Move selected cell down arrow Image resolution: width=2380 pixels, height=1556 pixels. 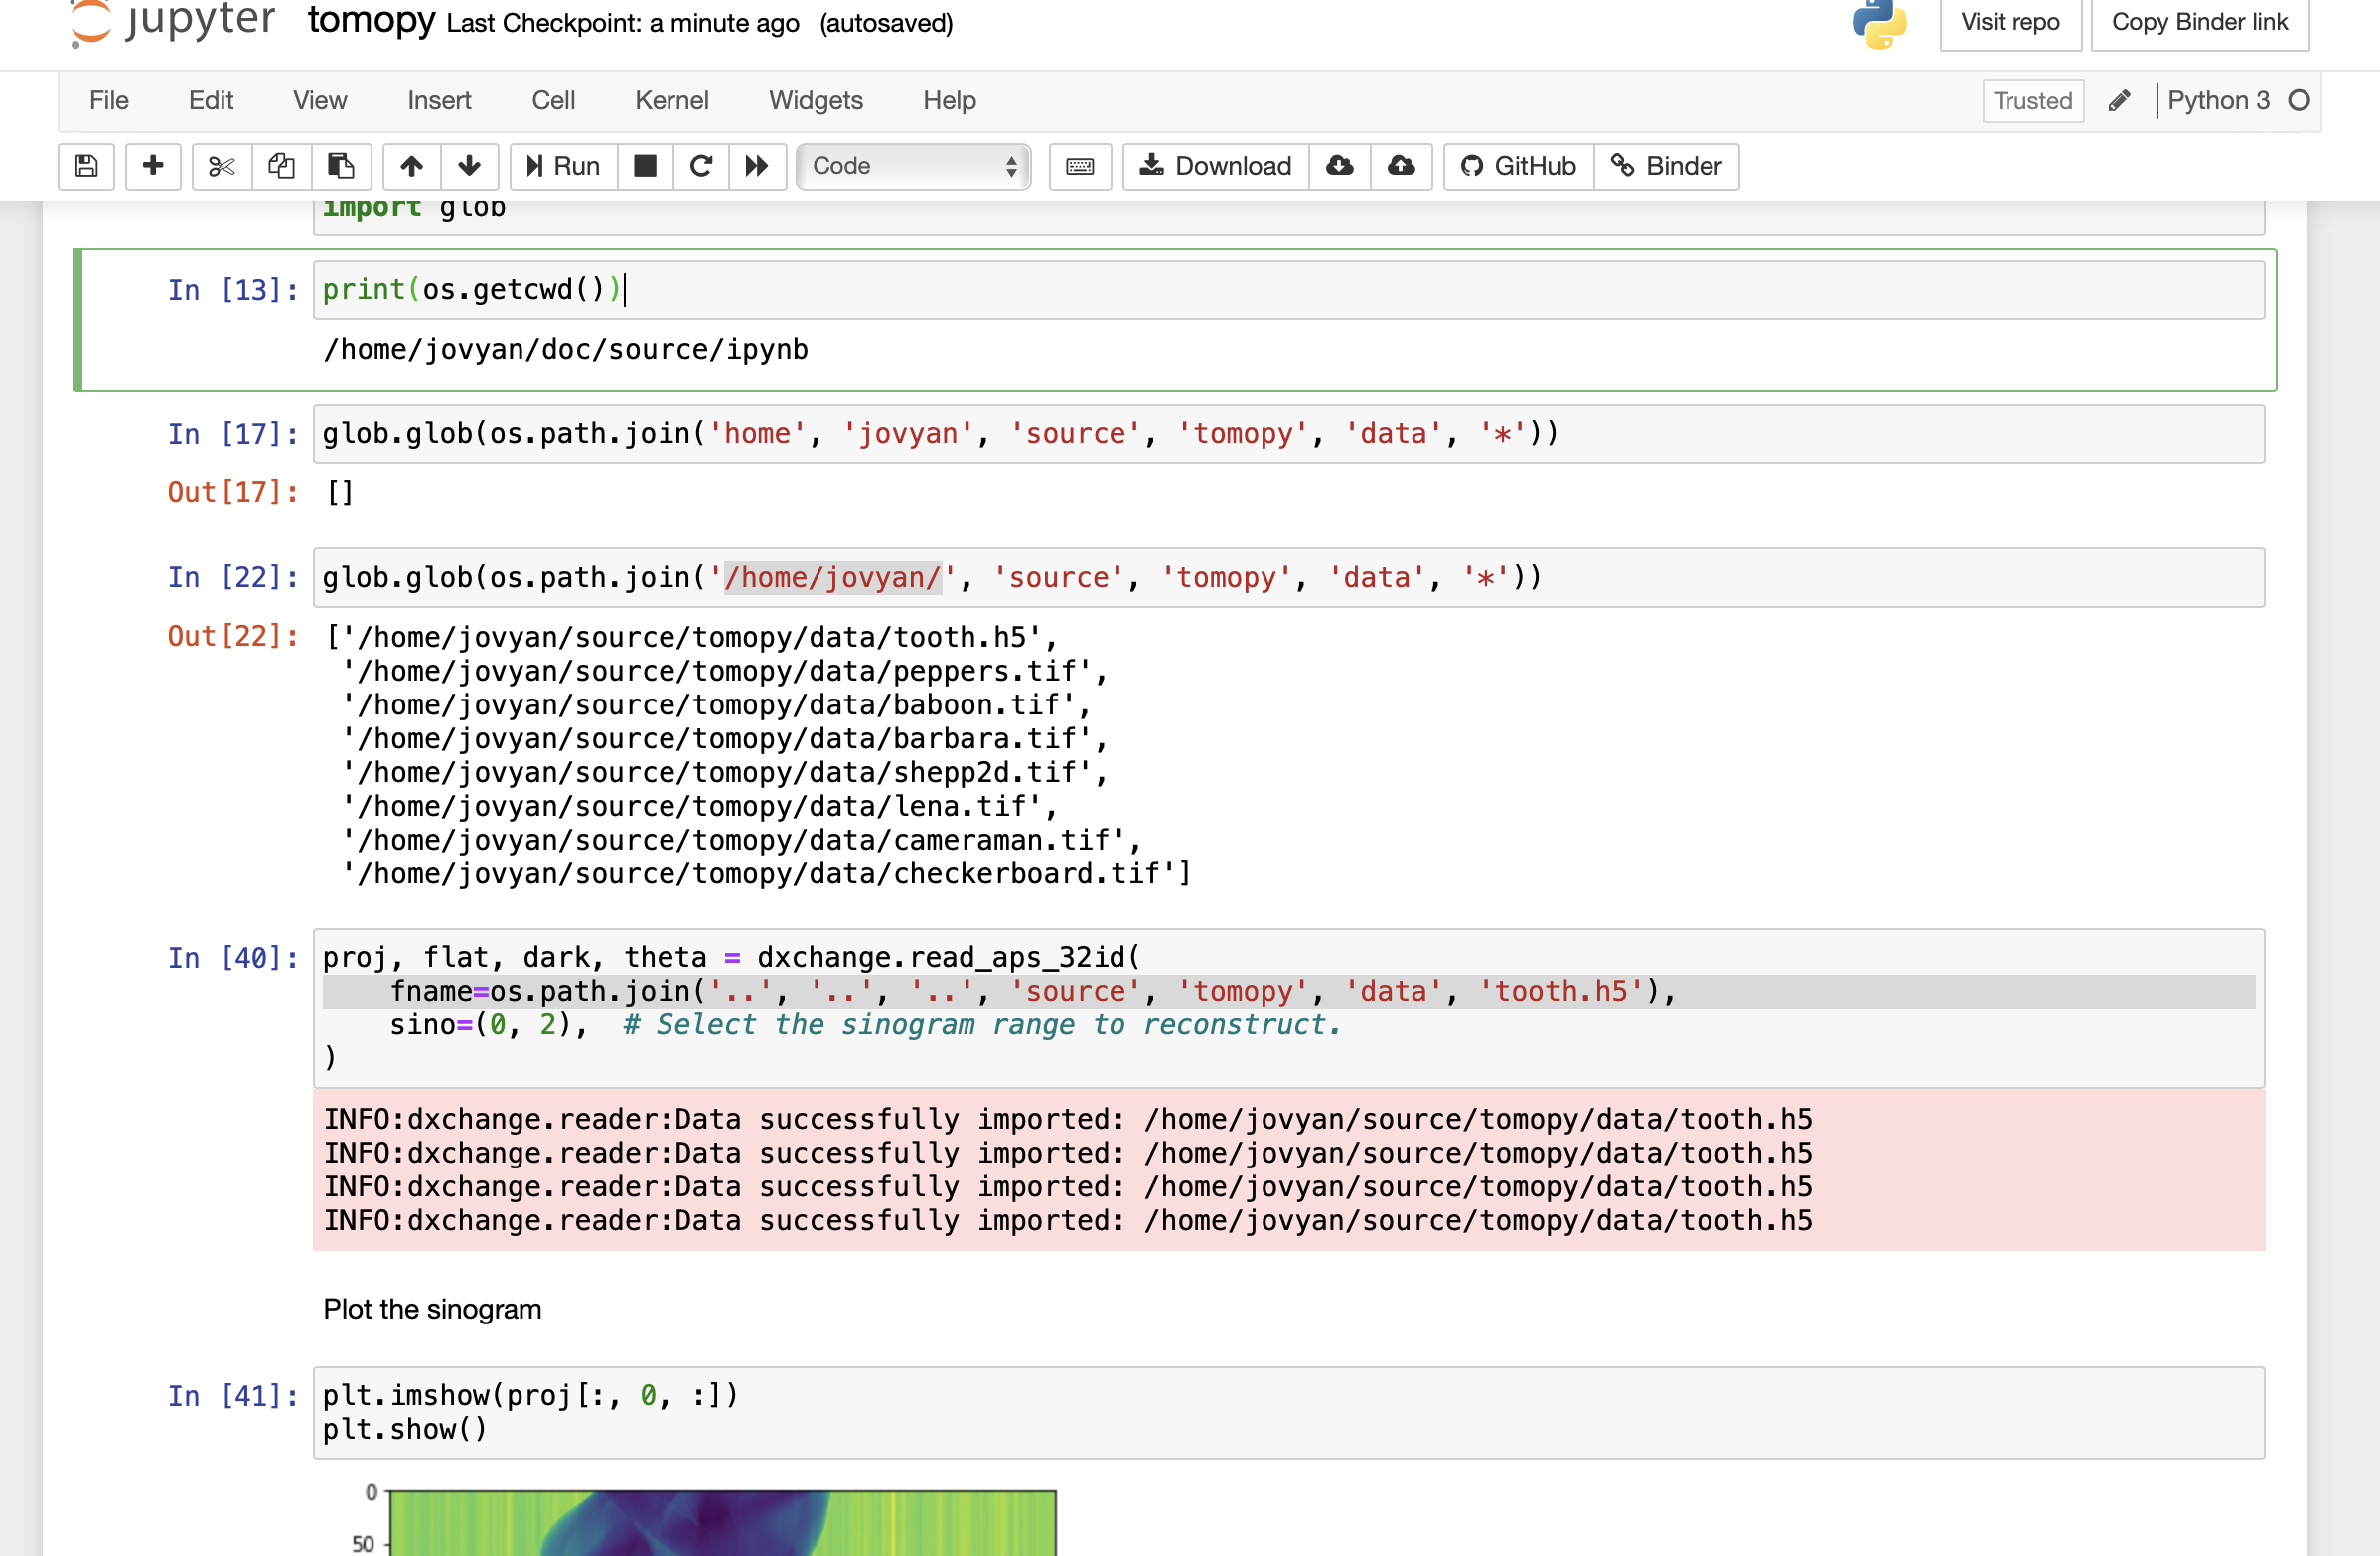(x=469, y=166)
